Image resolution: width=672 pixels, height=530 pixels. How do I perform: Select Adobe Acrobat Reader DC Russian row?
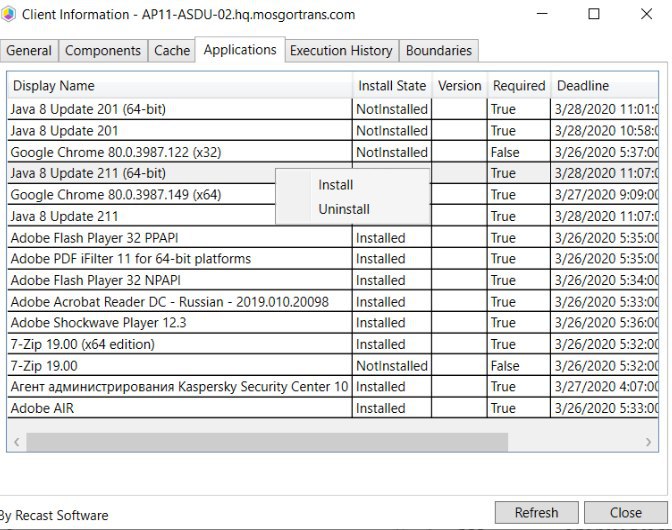click(333, 302)
